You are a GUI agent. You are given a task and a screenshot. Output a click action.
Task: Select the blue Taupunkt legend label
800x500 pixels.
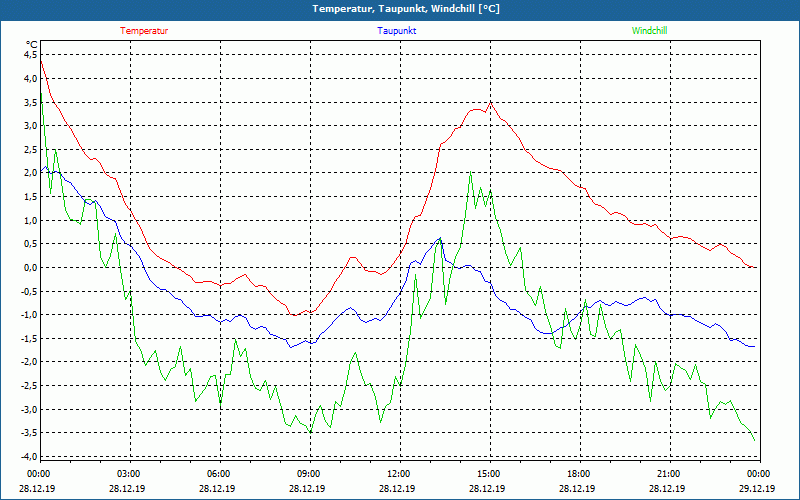[397, 31]
